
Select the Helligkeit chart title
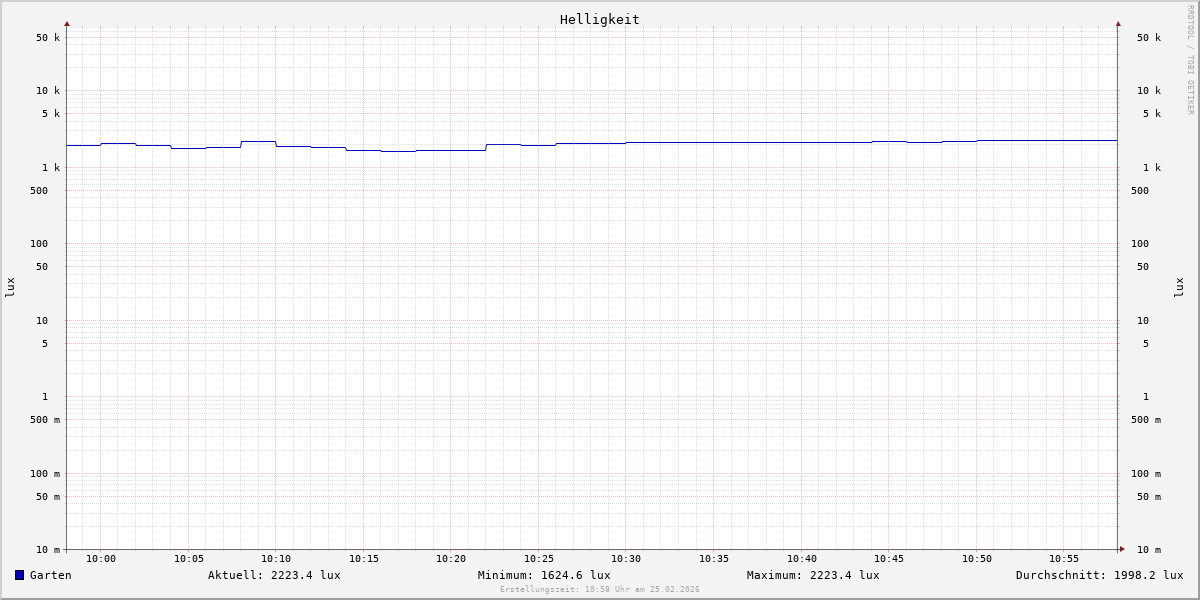599,19
